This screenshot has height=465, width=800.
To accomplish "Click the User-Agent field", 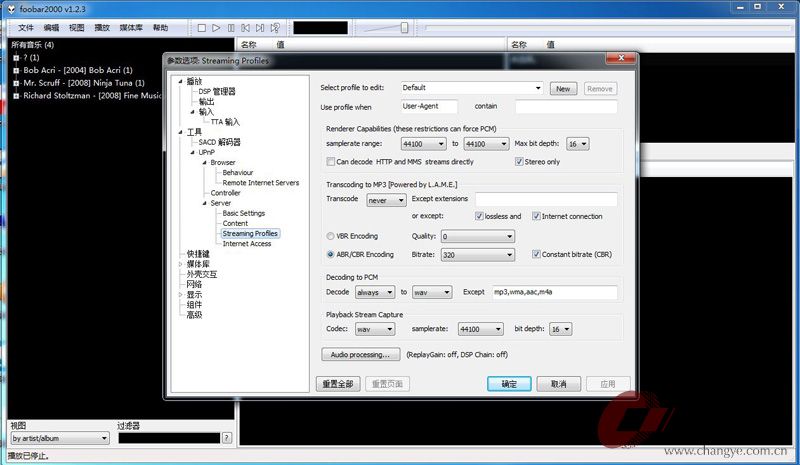I will [x=429, y=106].
